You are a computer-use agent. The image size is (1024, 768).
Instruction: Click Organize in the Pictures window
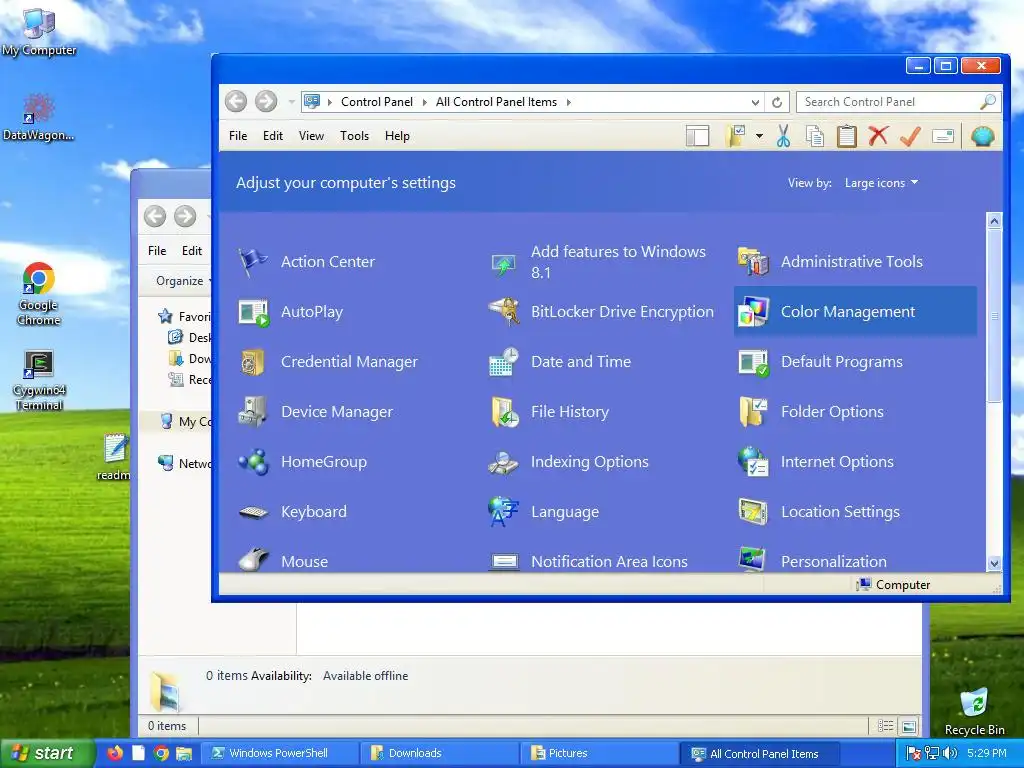point(180,281)
